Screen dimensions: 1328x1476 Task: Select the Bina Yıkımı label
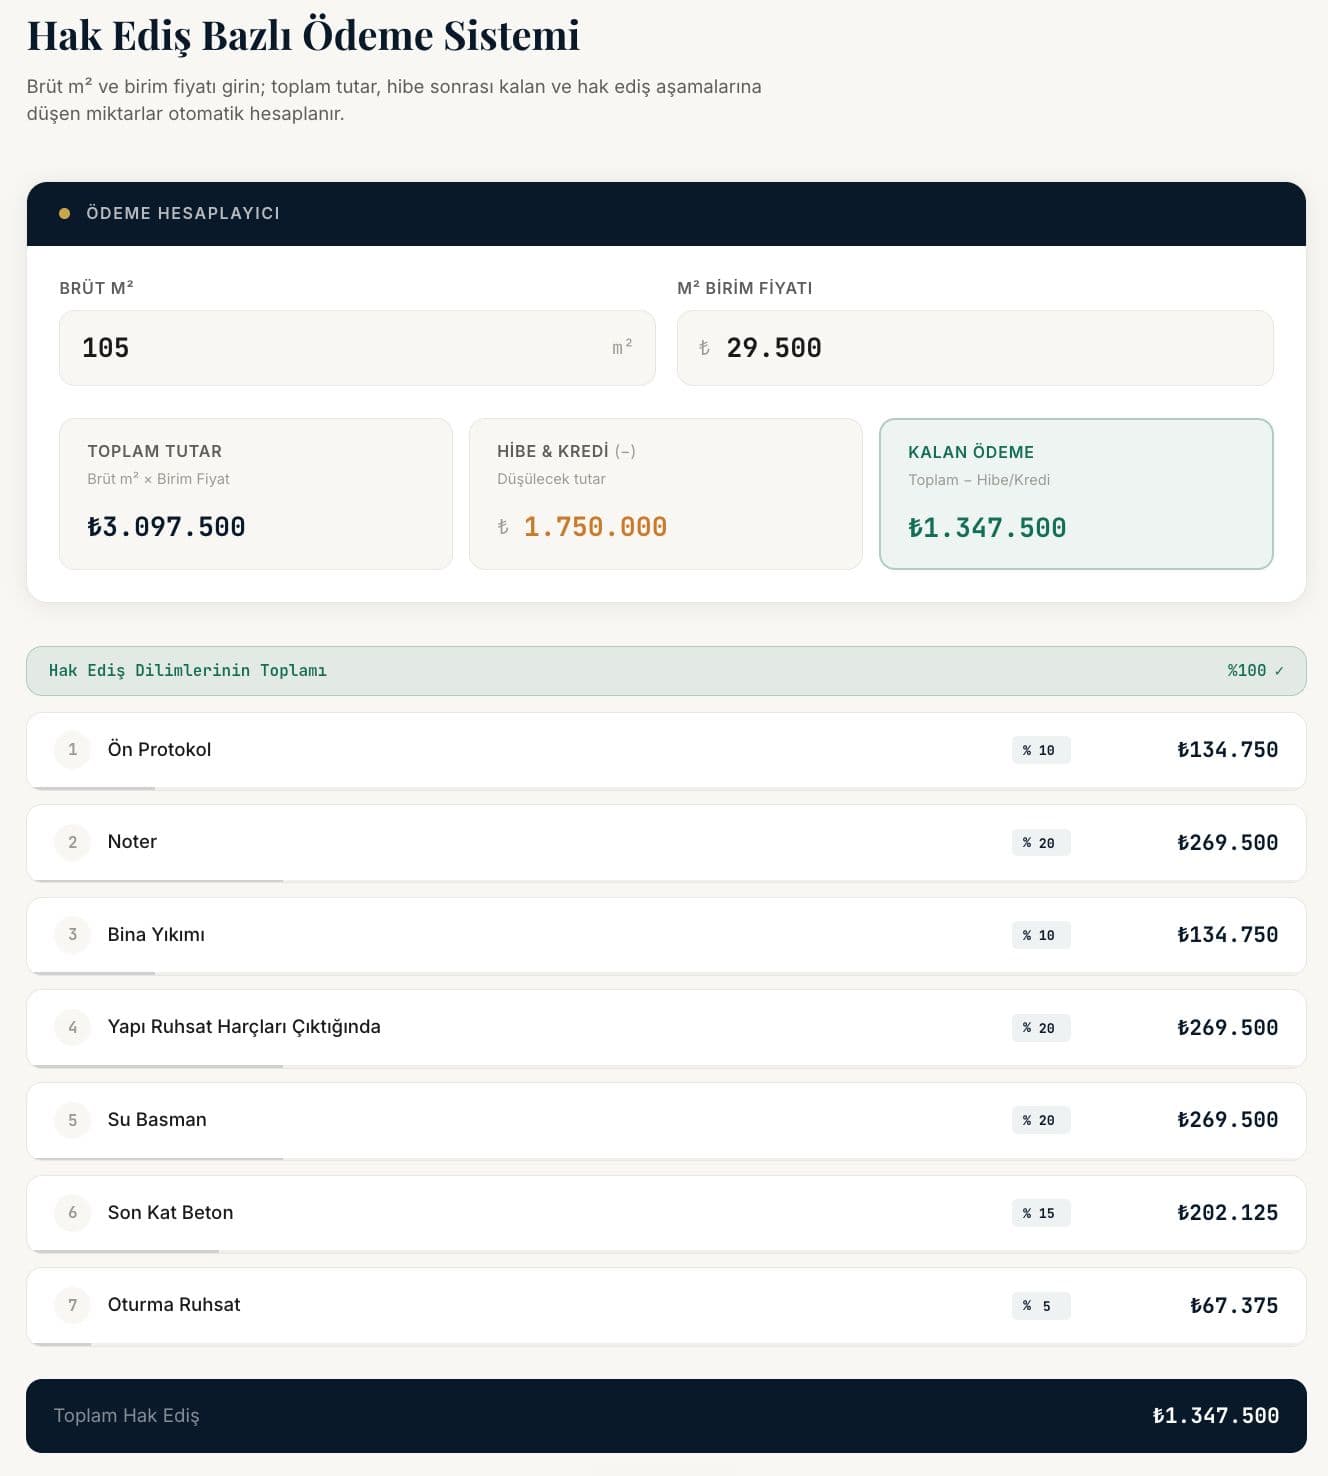(156, 935)
